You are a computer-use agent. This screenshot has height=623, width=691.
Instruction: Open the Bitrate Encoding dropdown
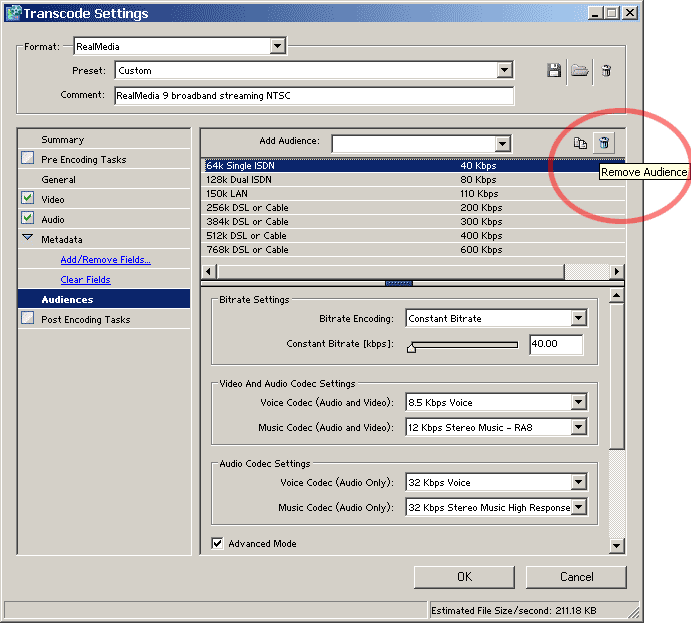[x=578, y=318]
